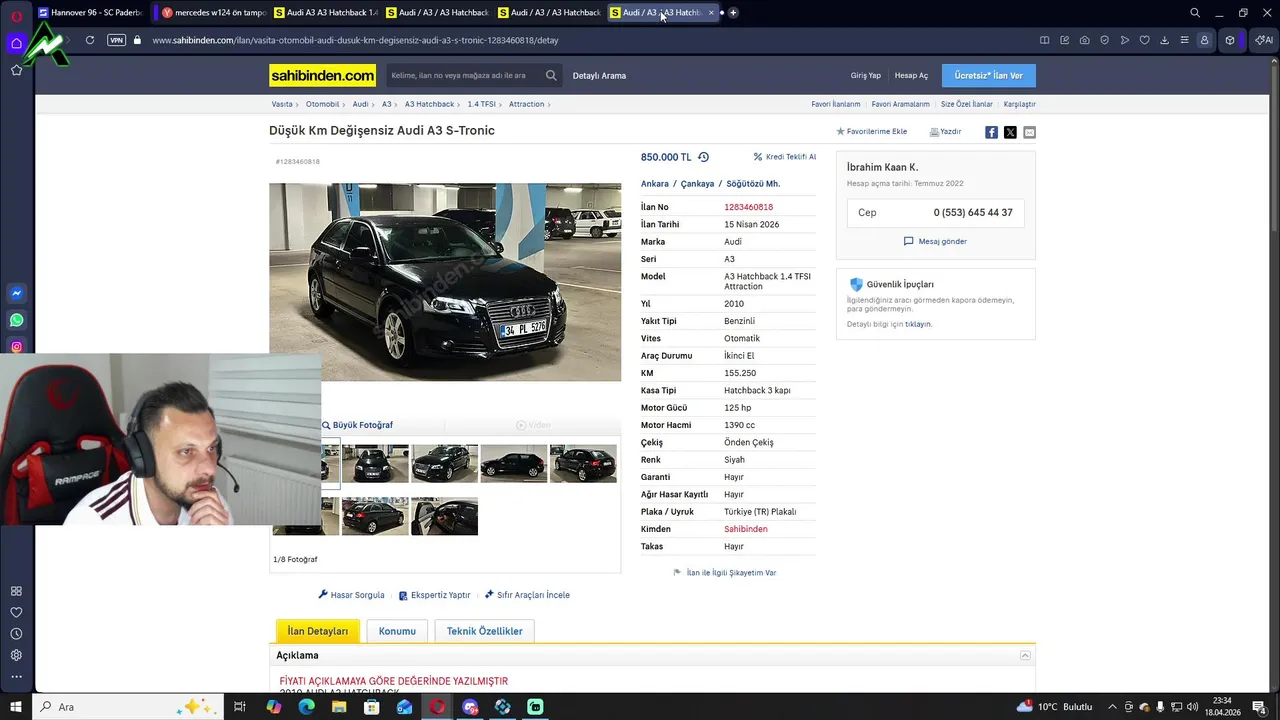Click Hesap Aç link

coord(911,76)
